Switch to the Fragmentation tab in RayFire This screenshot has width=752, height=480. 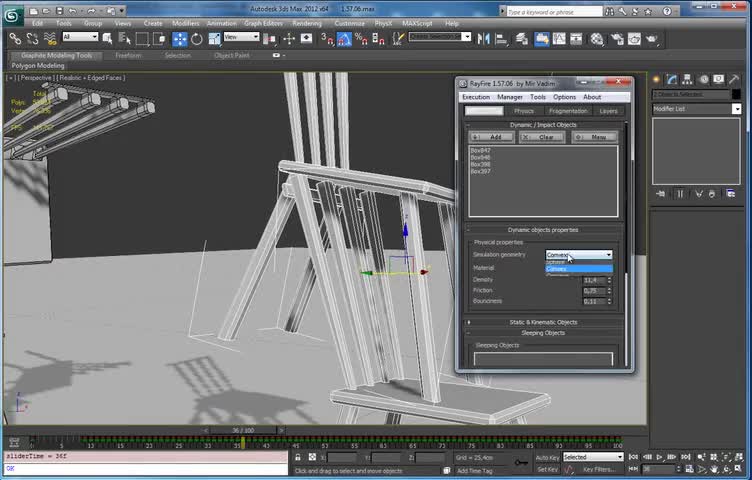point(567,111)
